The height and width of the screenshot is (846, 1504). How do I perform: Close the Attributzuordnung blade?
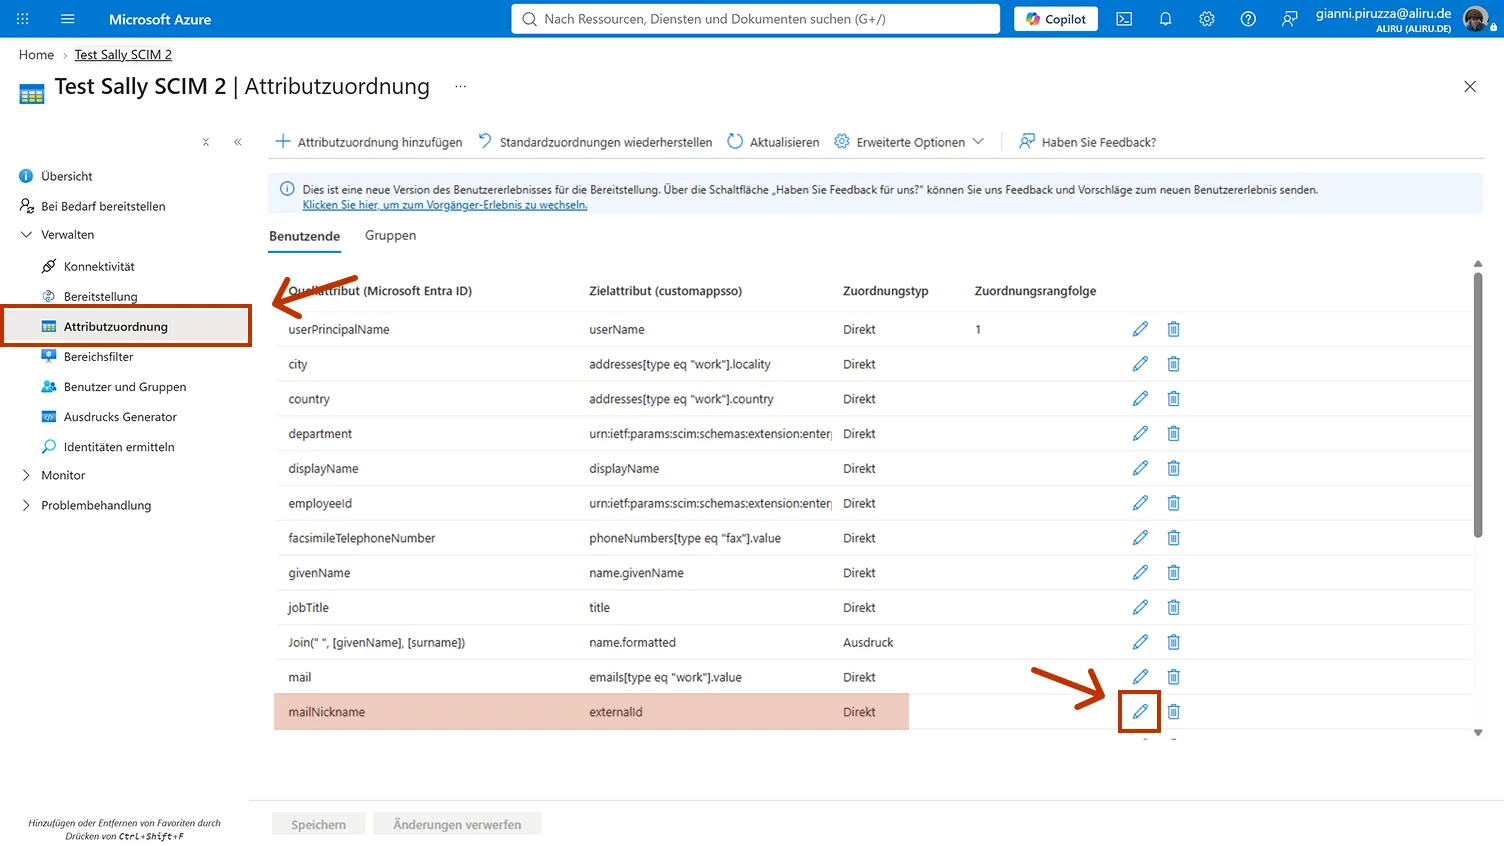click(1470, 87)
